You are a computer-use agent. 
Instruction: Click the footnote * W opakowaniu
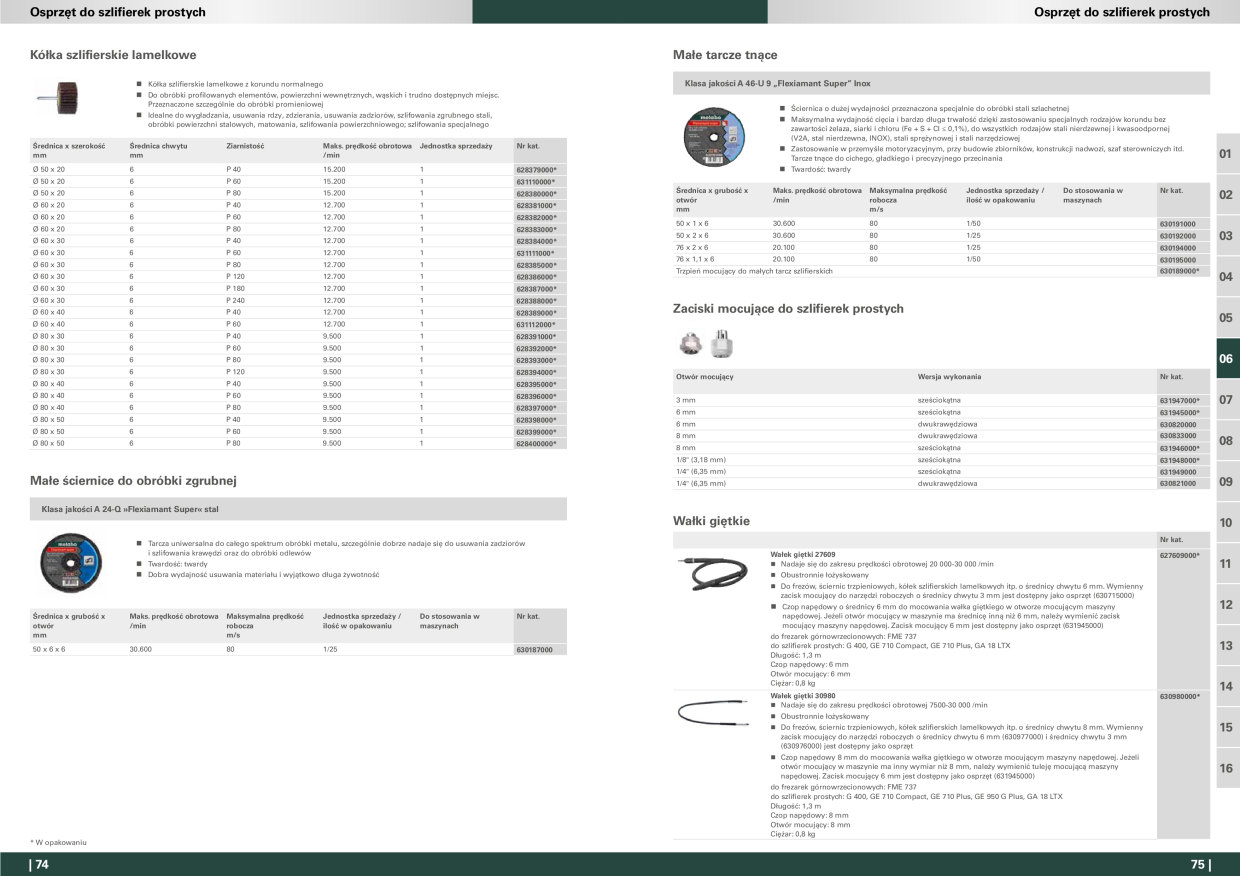[59, 843]
